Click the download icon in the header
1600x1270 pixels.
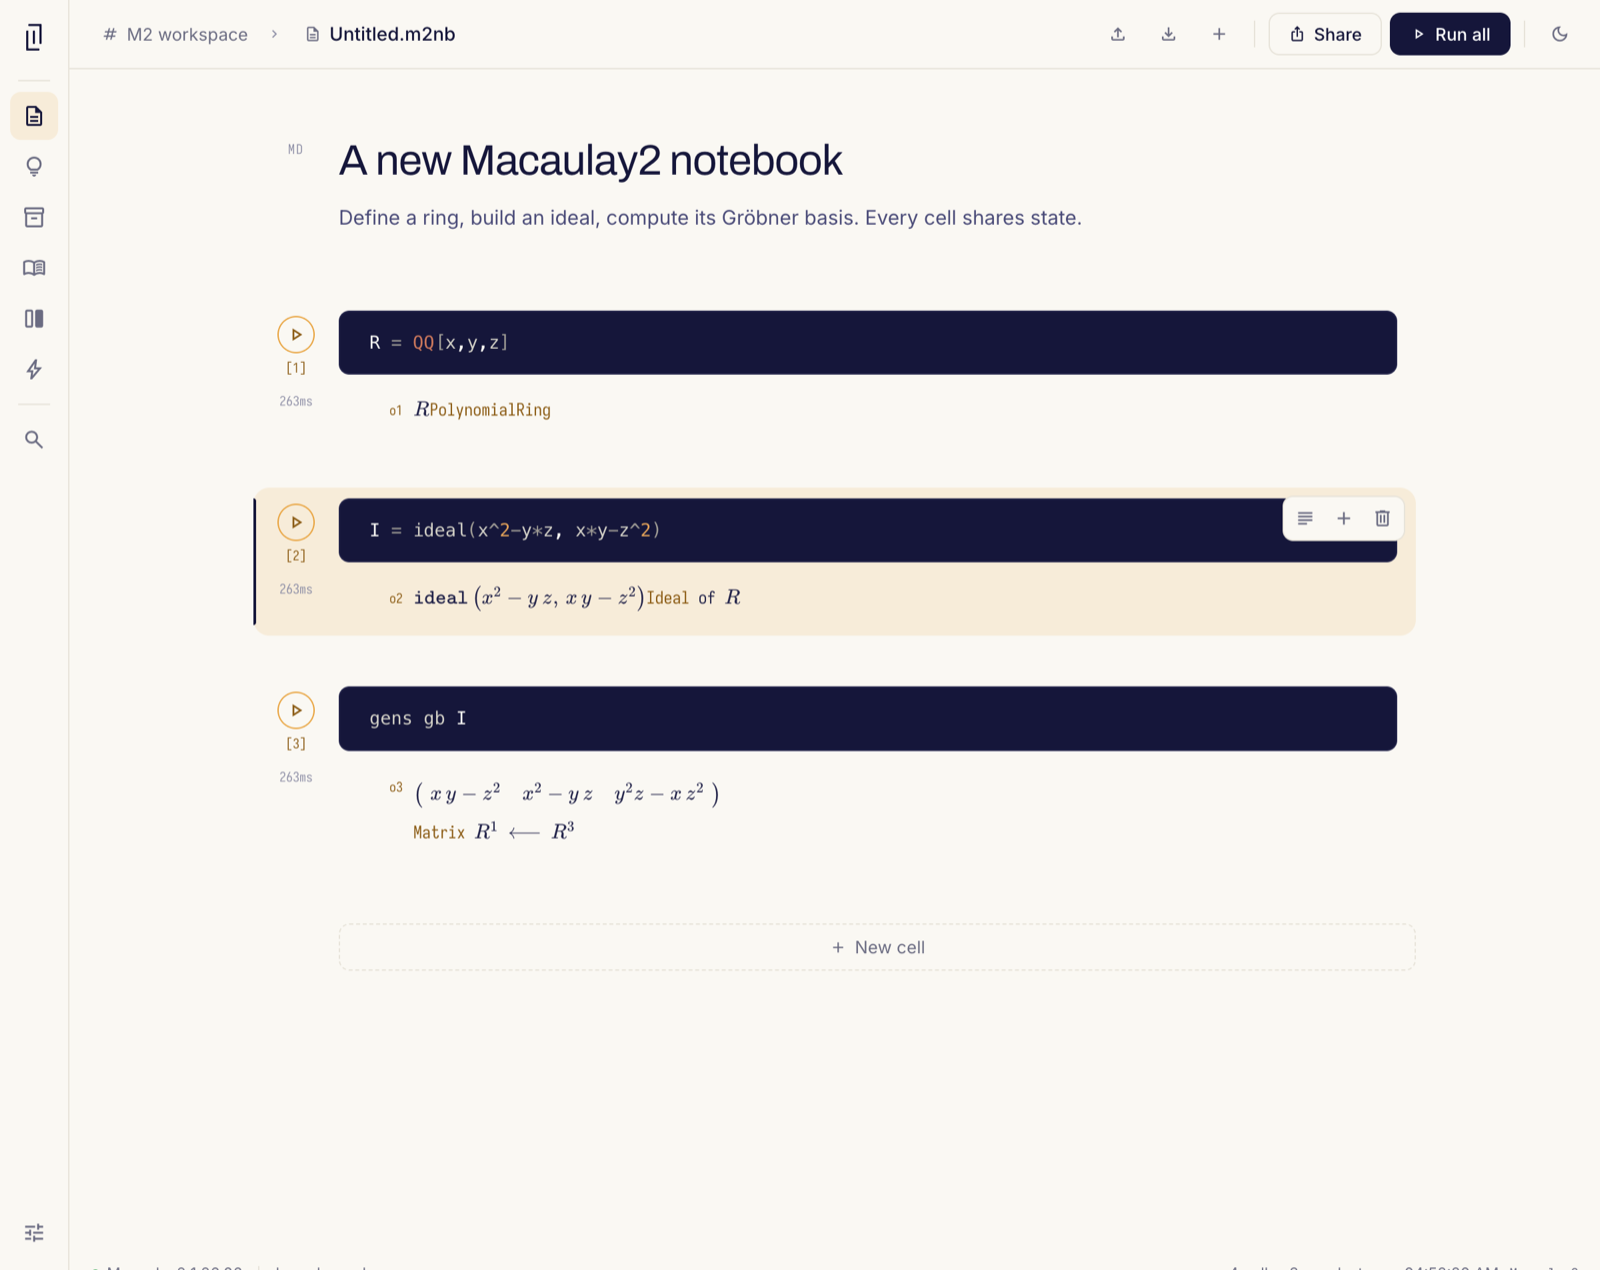point(1168,34)
